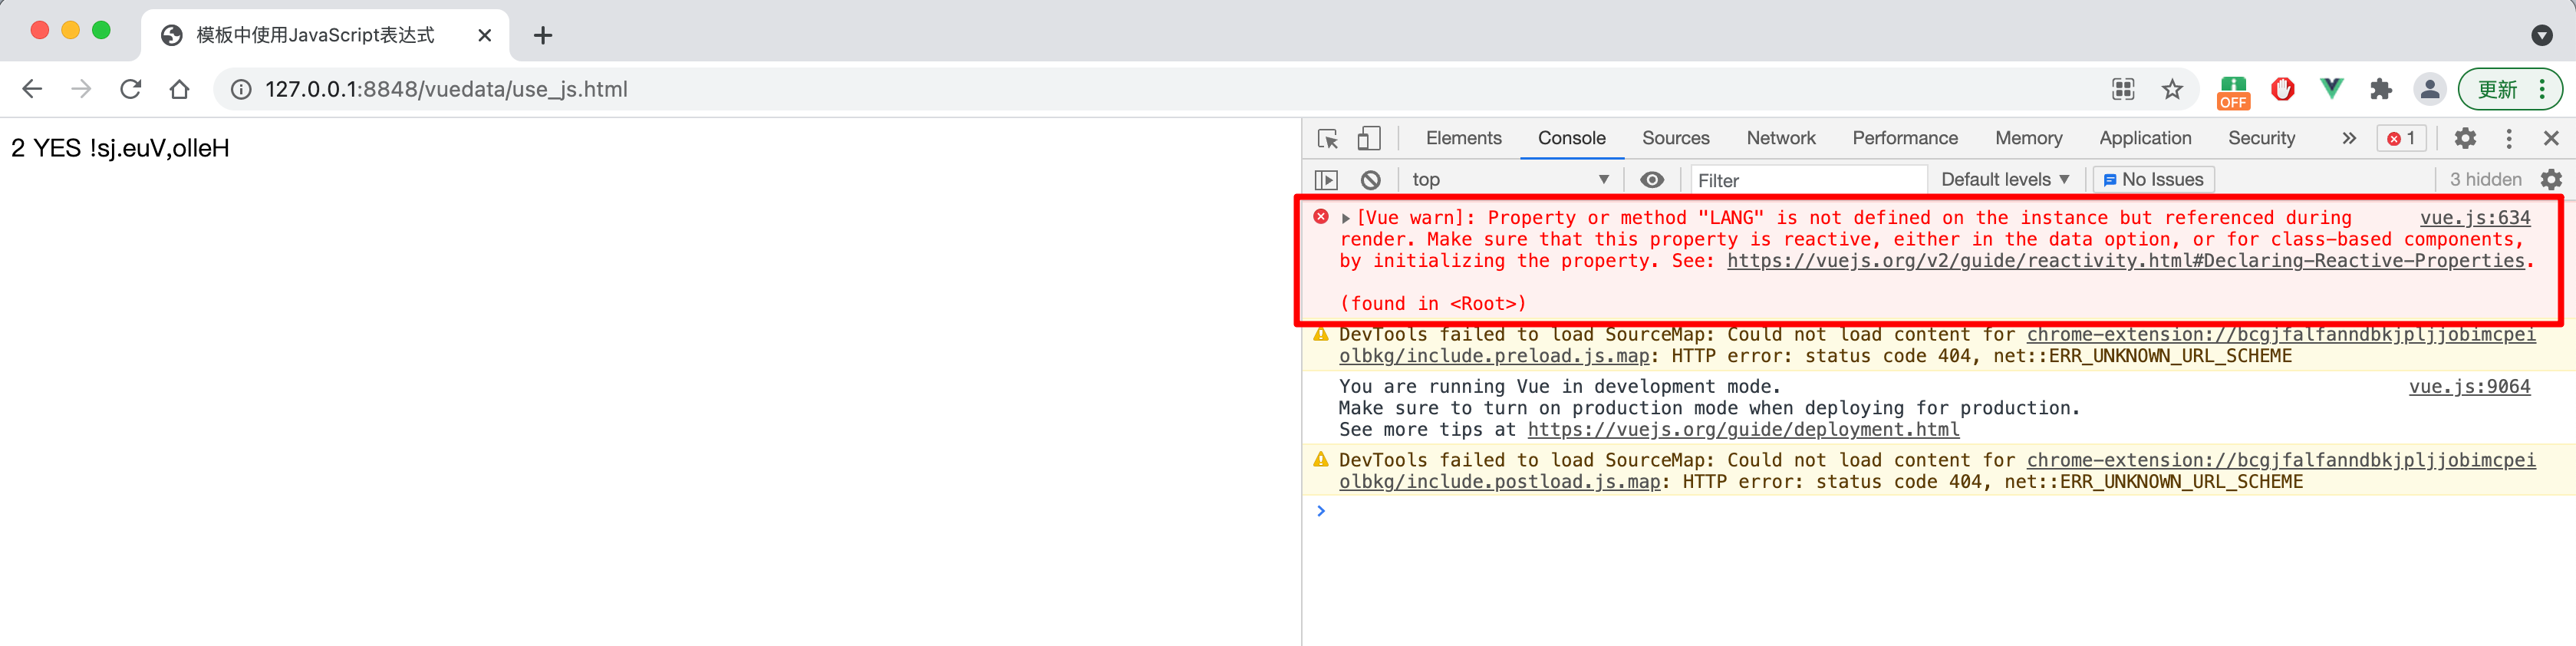2576x646 pixels.
Task: Open console settings gear beside 3 hidden
Action: (2552, 180)
